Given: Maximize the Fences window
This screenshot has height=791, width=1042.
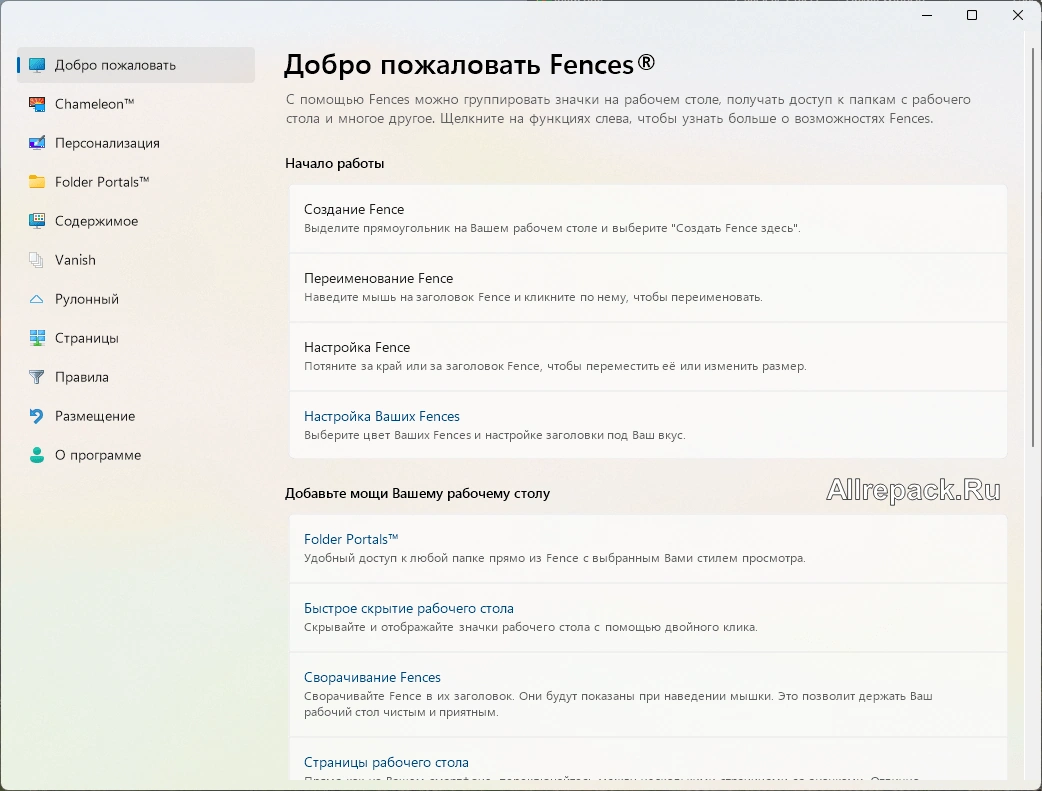Looking at the screenshot, I should [972, 15].
